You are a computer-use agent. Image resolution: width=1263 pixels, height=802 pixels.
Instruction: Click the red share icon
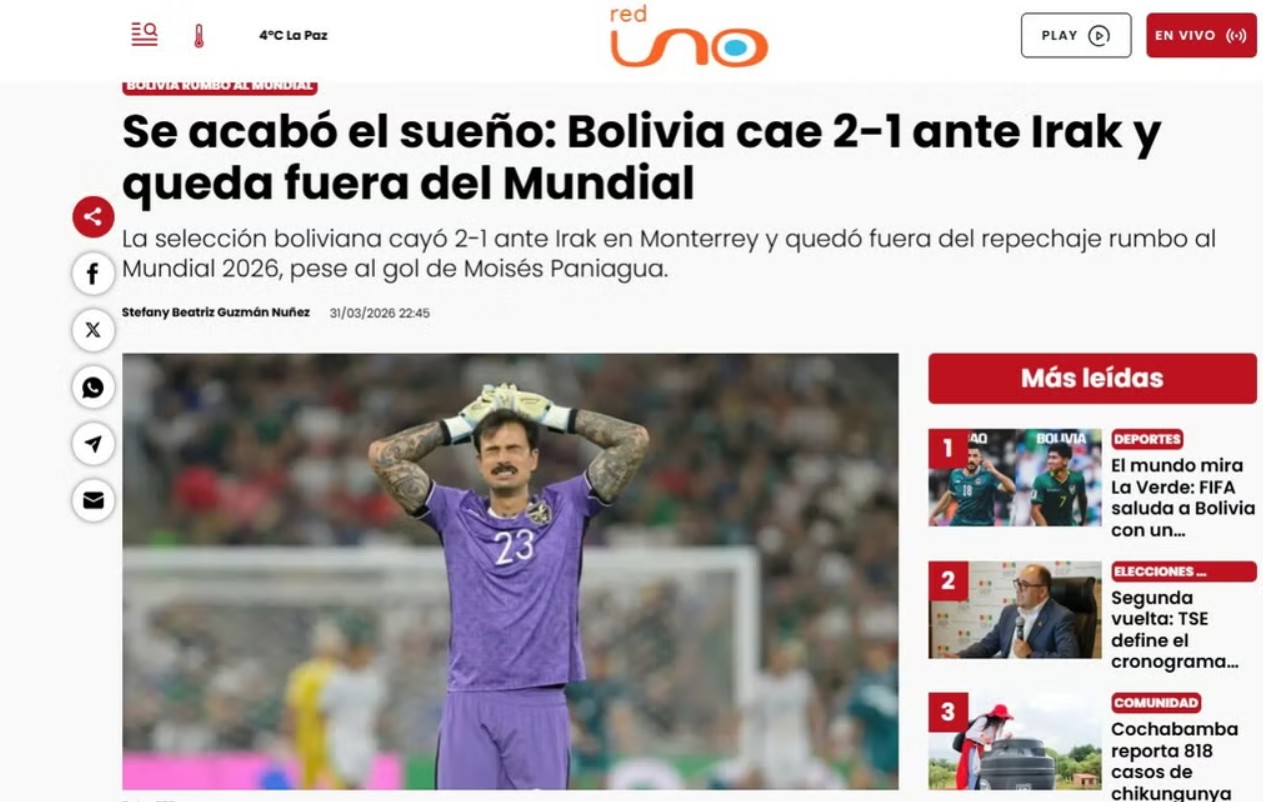tap(93, 217)
